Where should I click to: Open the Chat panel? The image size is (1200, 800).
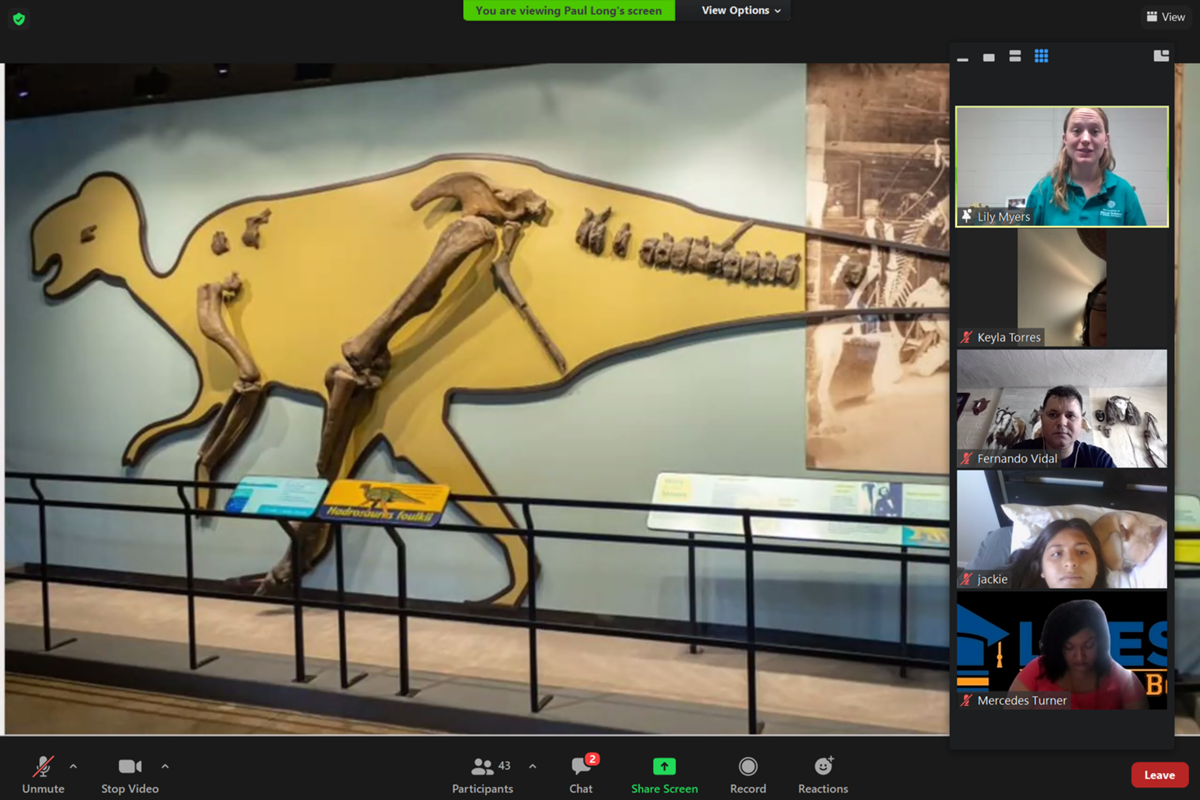point(581,774)
